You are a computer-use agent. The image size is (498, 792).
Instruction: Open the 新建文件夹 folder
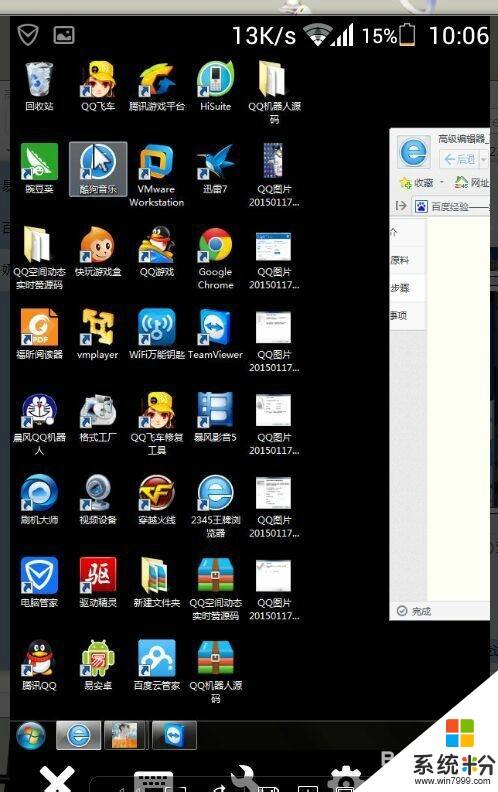tap(157, 583)
